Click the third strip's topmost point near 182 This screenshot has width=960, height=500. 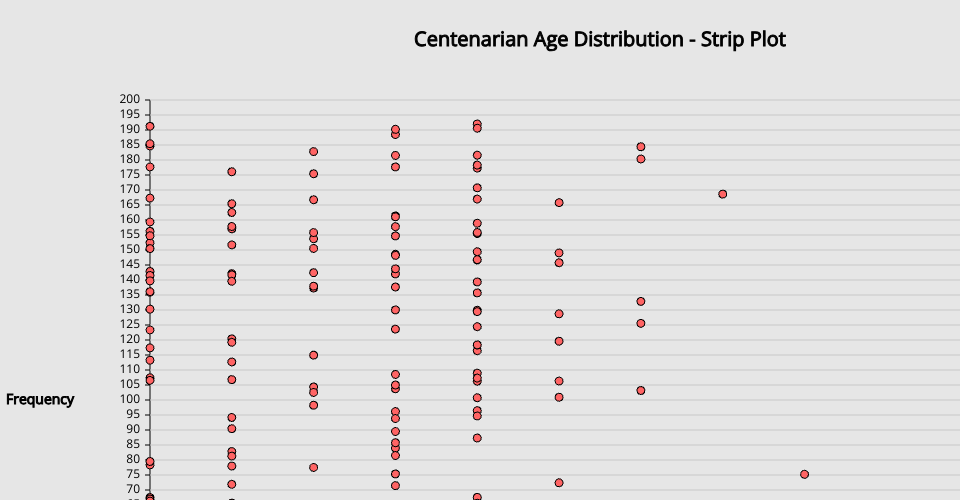point(313,152)
